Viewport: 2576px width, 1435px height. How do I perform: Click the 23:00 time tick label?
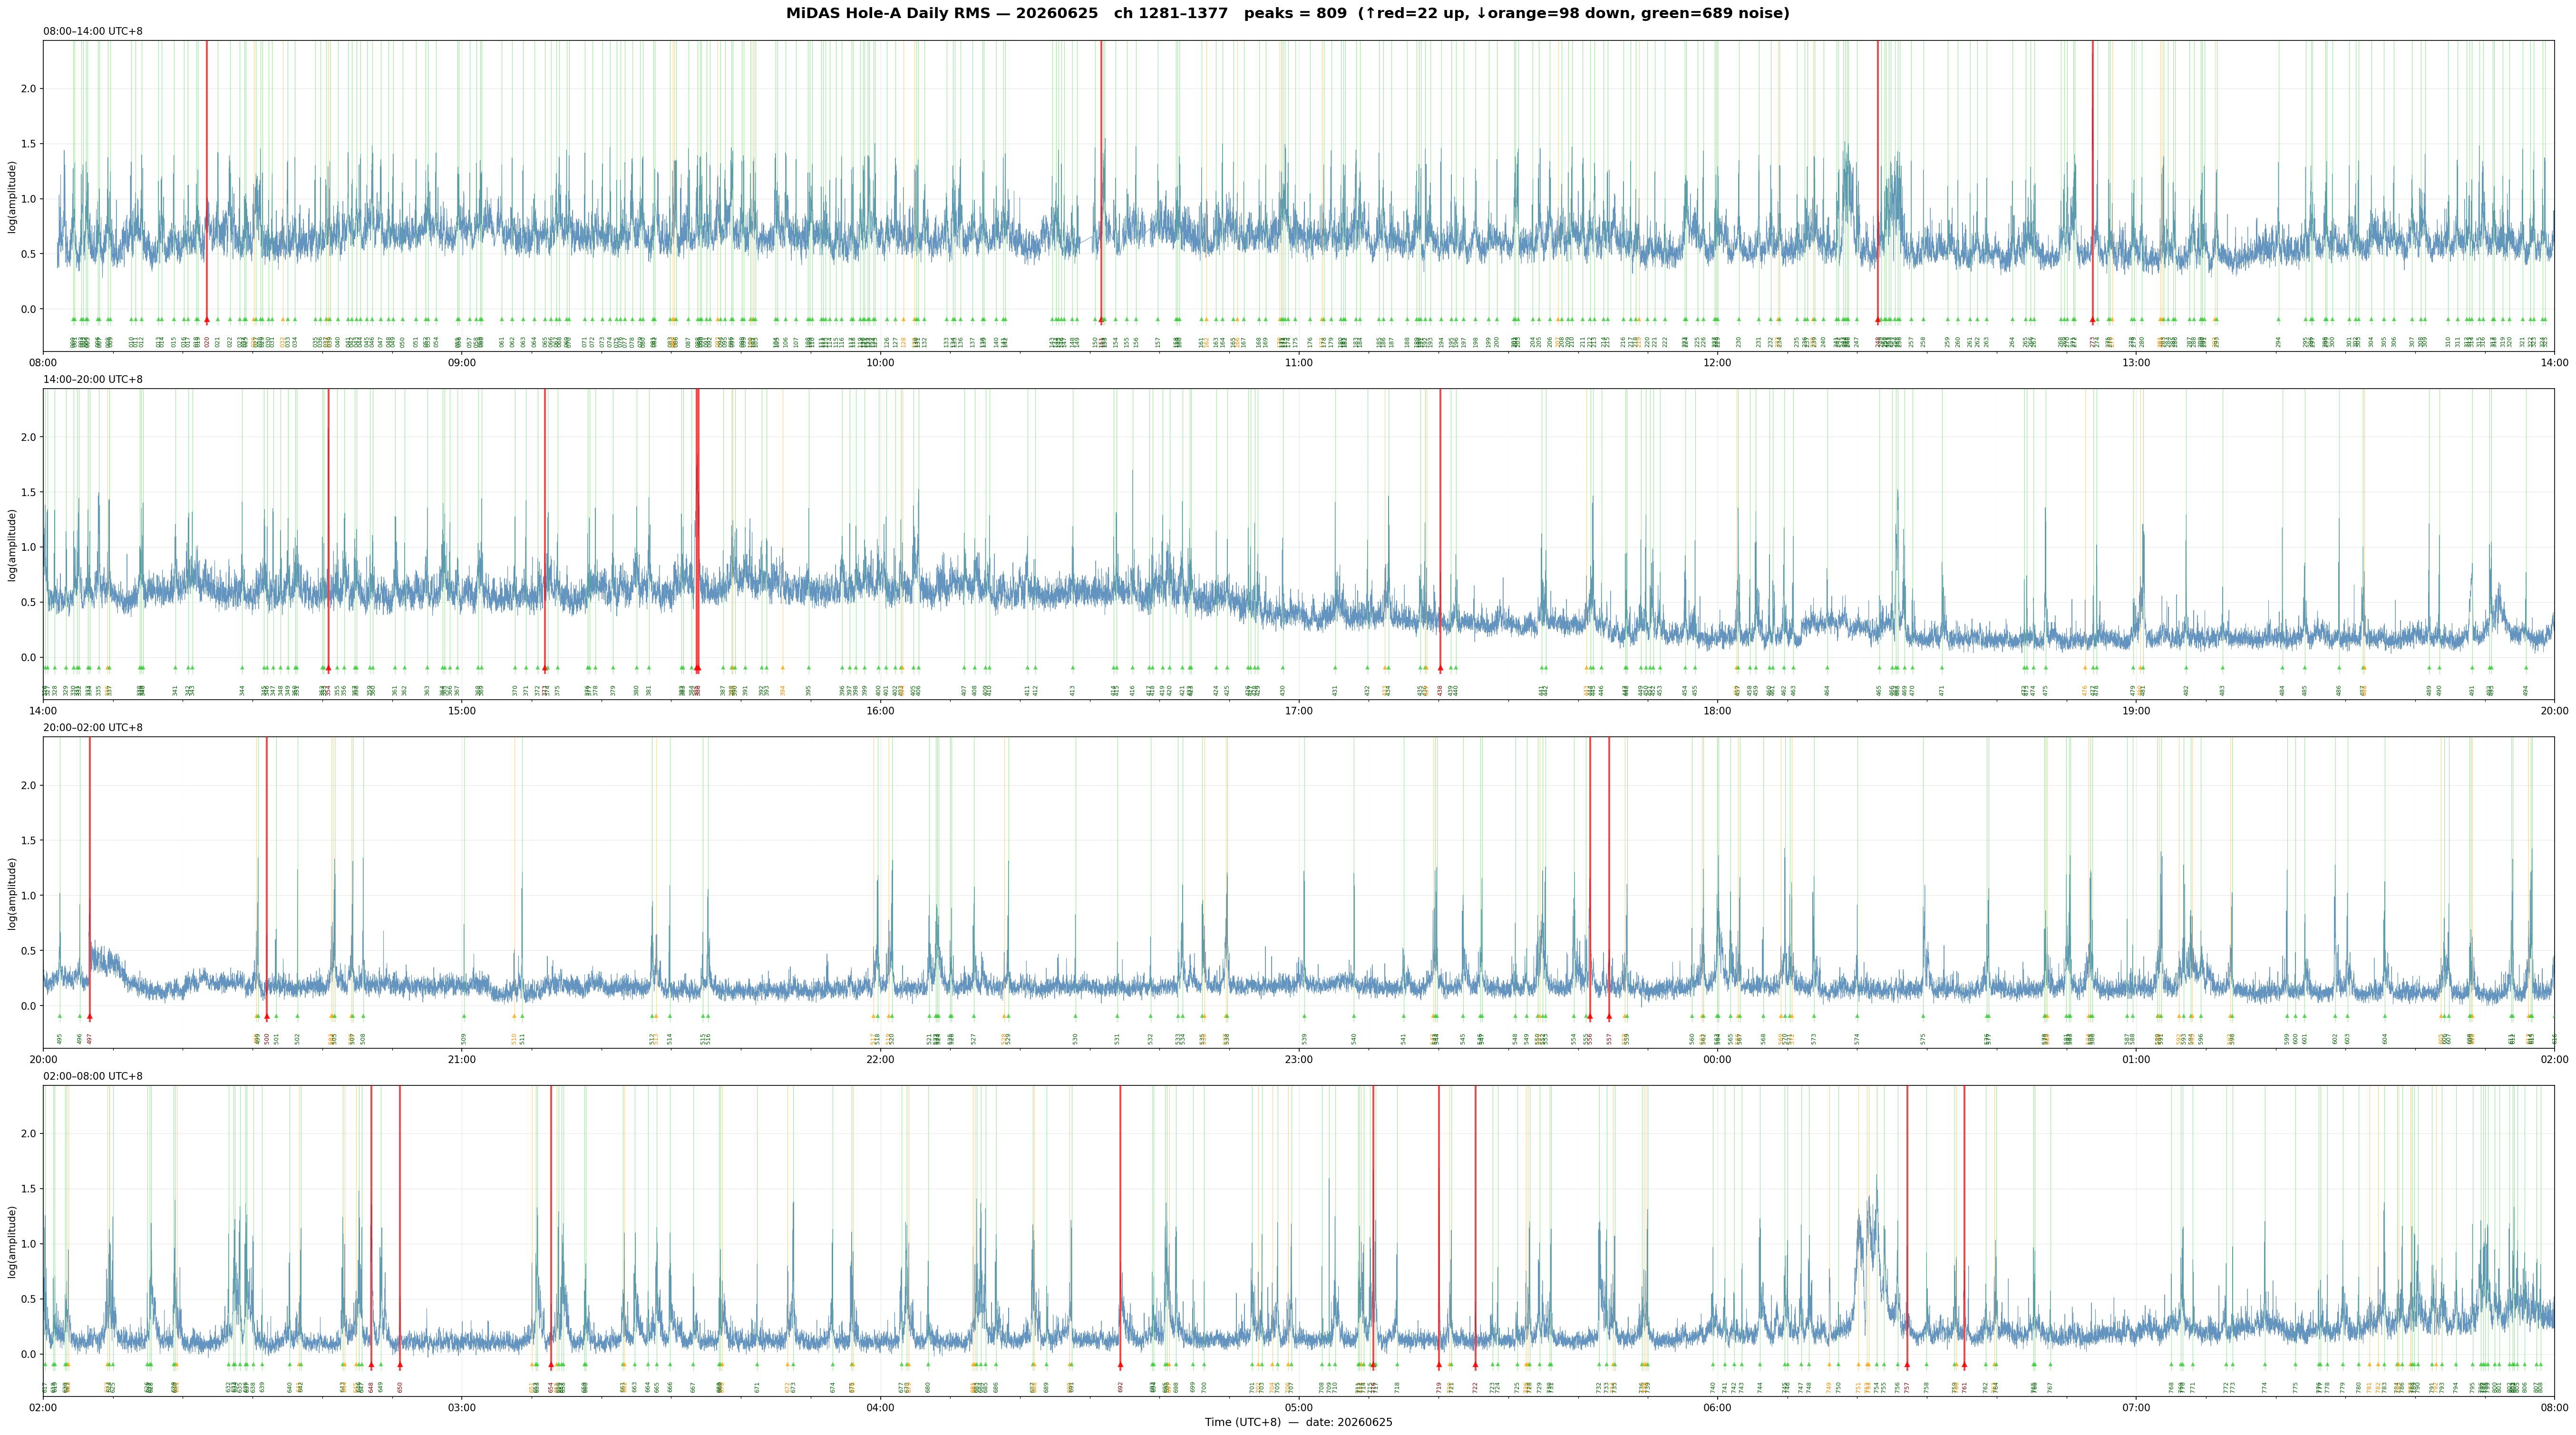(x=1299, y=1059)
